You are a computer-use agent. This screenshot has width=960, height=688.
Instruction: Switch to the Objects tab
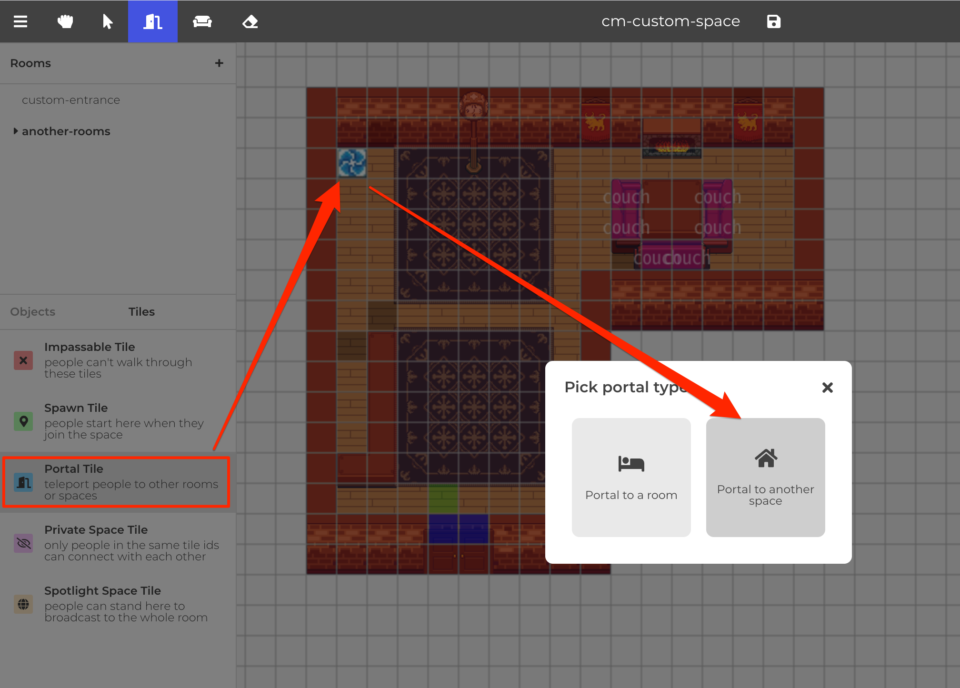[32, 311]
